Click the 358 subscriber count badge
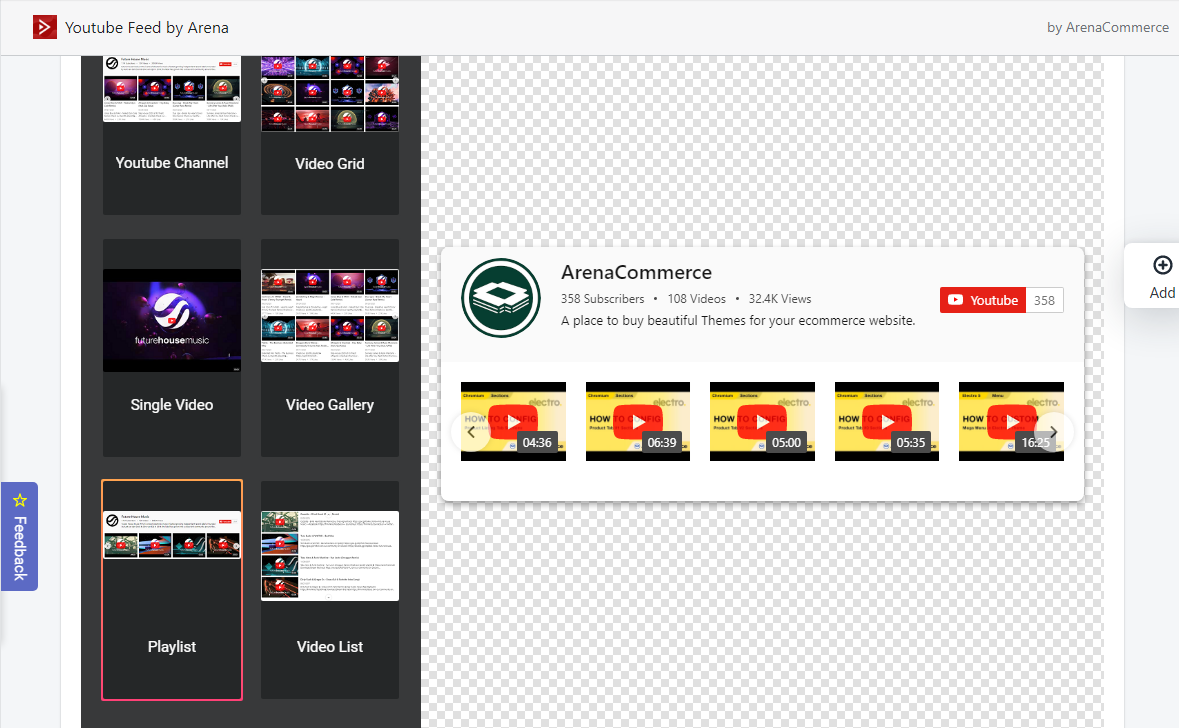The height and width of the screenshot is (728, 1179). tap(1044, 300)
